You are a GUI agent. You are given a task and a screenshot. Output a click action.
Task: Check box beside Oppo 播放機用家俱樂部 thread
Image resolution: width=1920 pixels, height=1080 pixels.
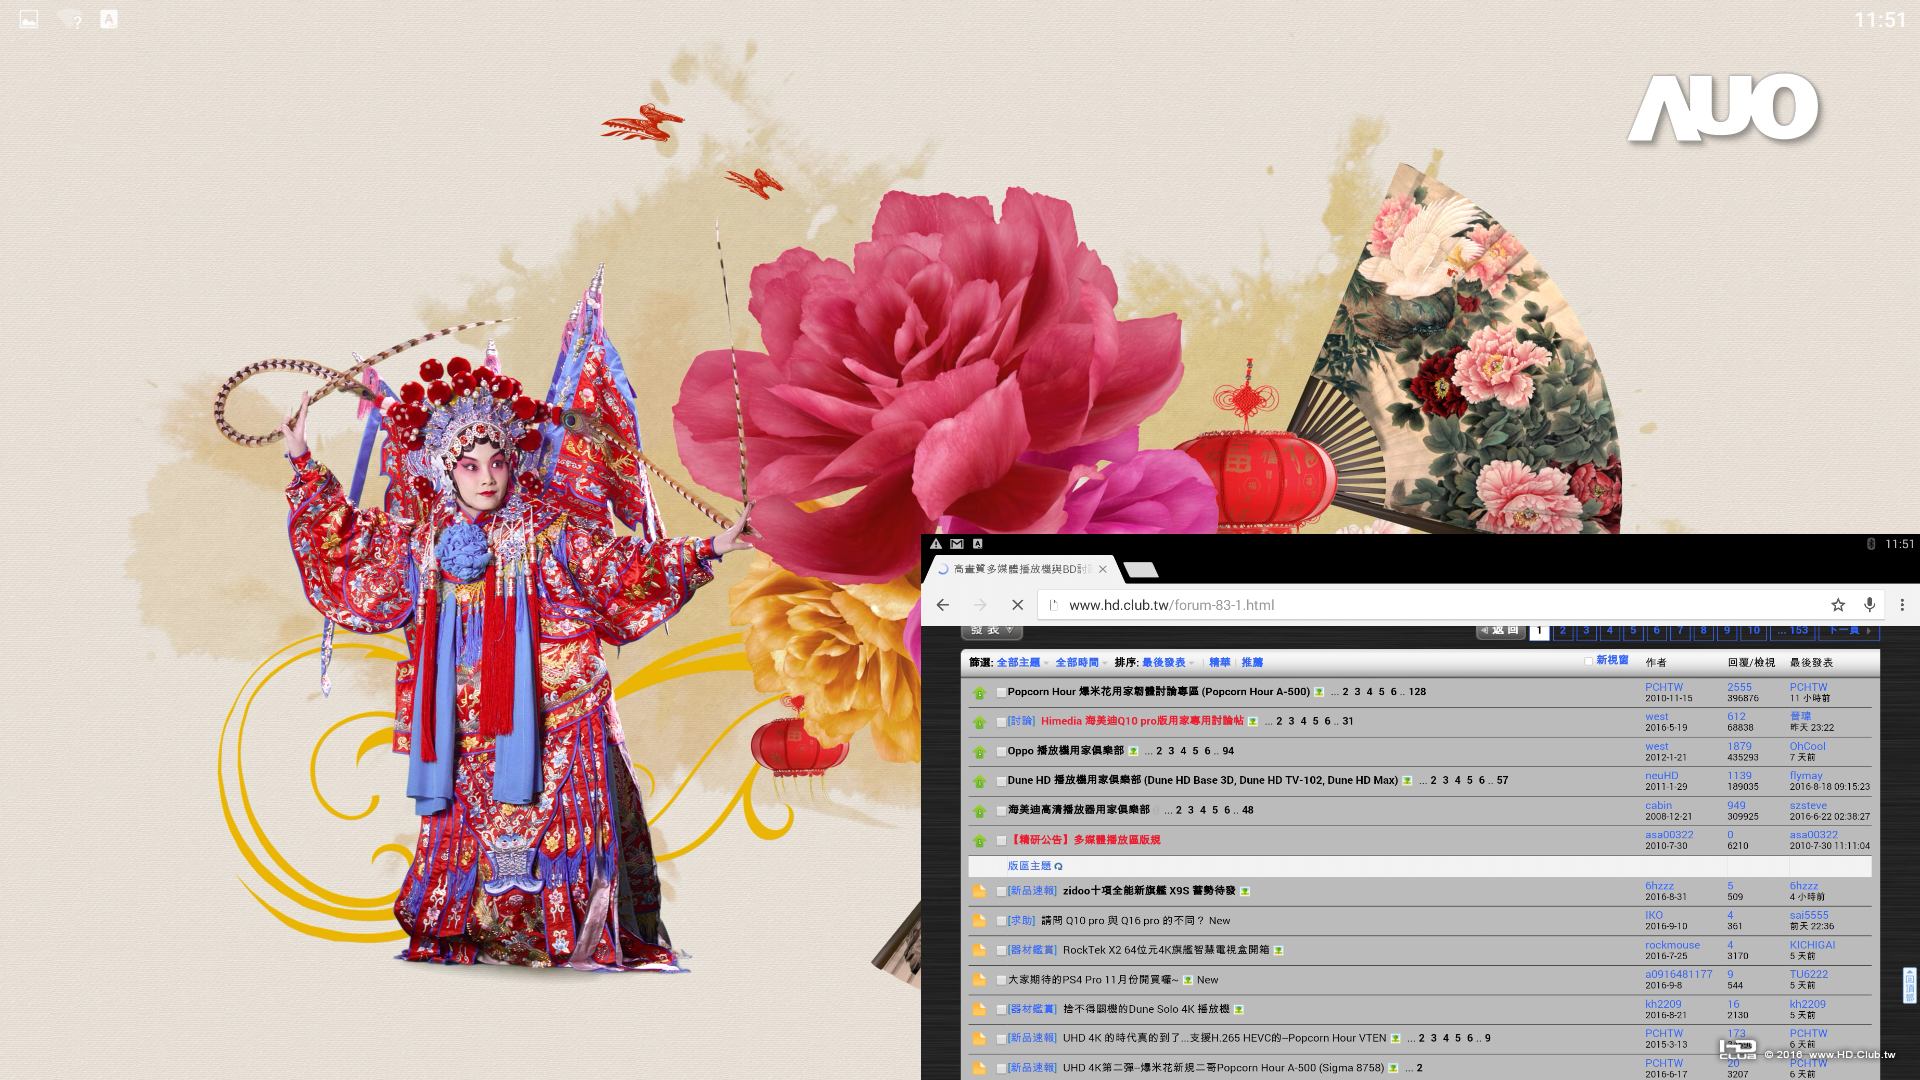click(1000, 752)
